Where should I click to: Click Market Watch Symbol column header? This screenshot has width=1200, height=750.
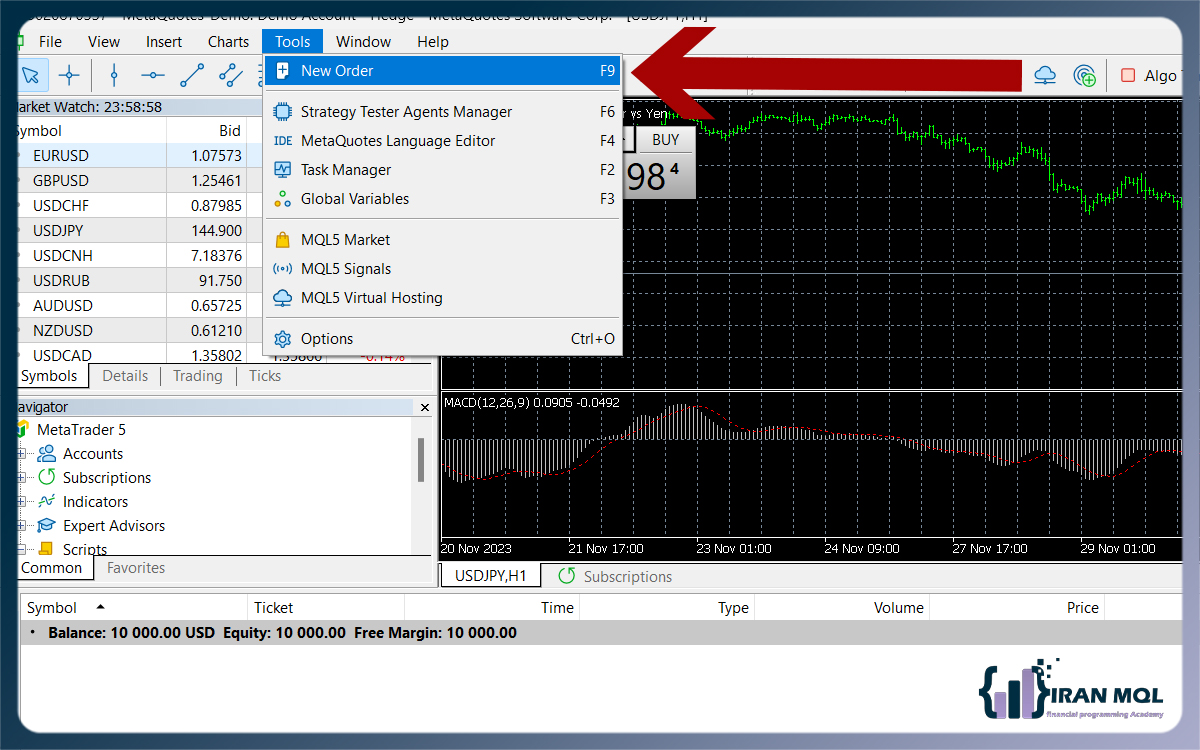click(92, 131)
